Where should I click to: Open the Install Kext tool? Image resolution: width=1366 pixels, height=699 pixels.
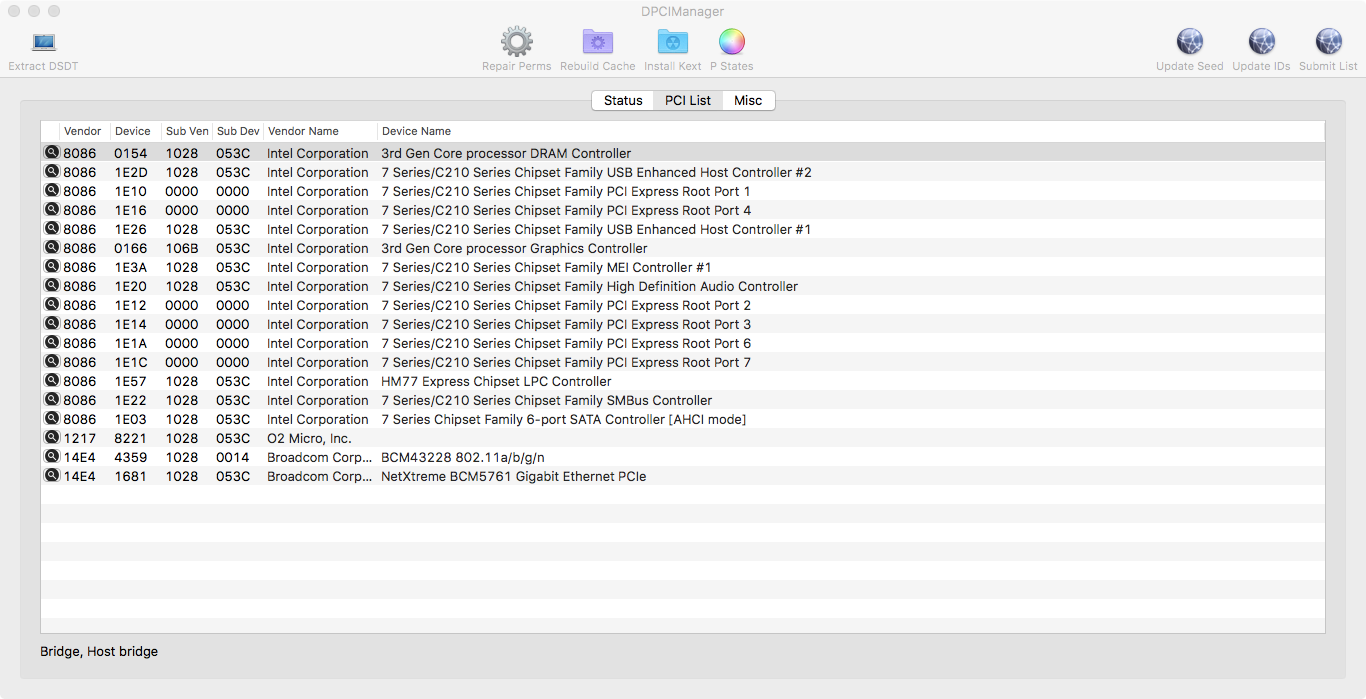click(673, 42)
